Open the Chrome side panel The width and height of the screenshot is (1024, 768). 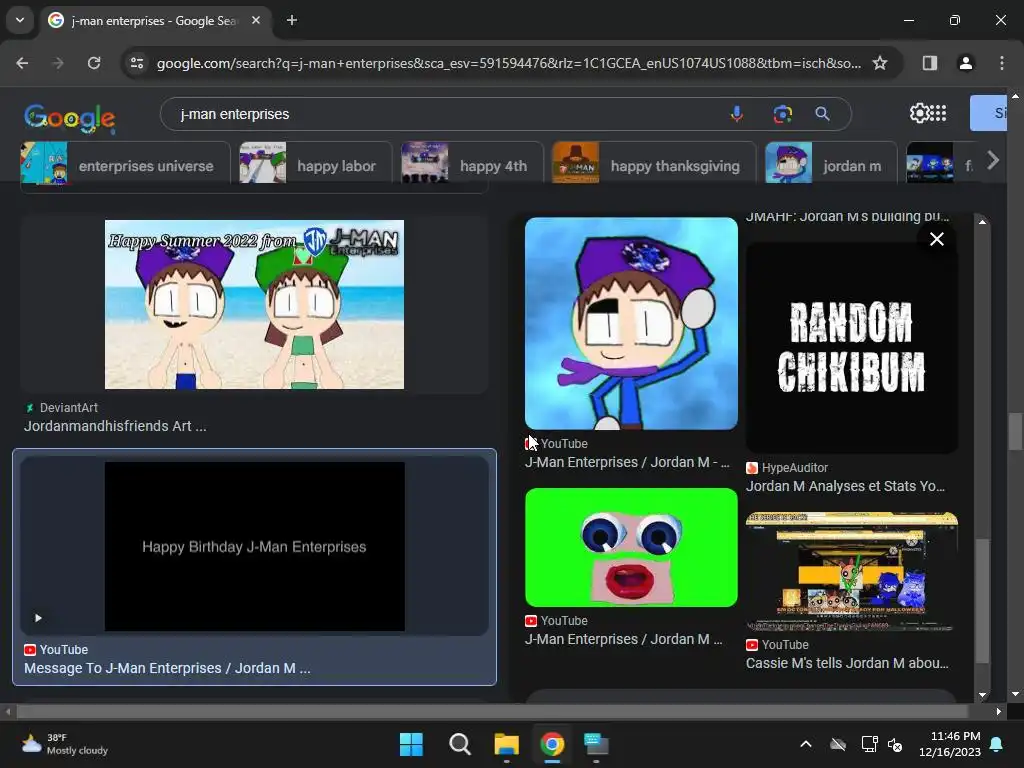point(929,63)
